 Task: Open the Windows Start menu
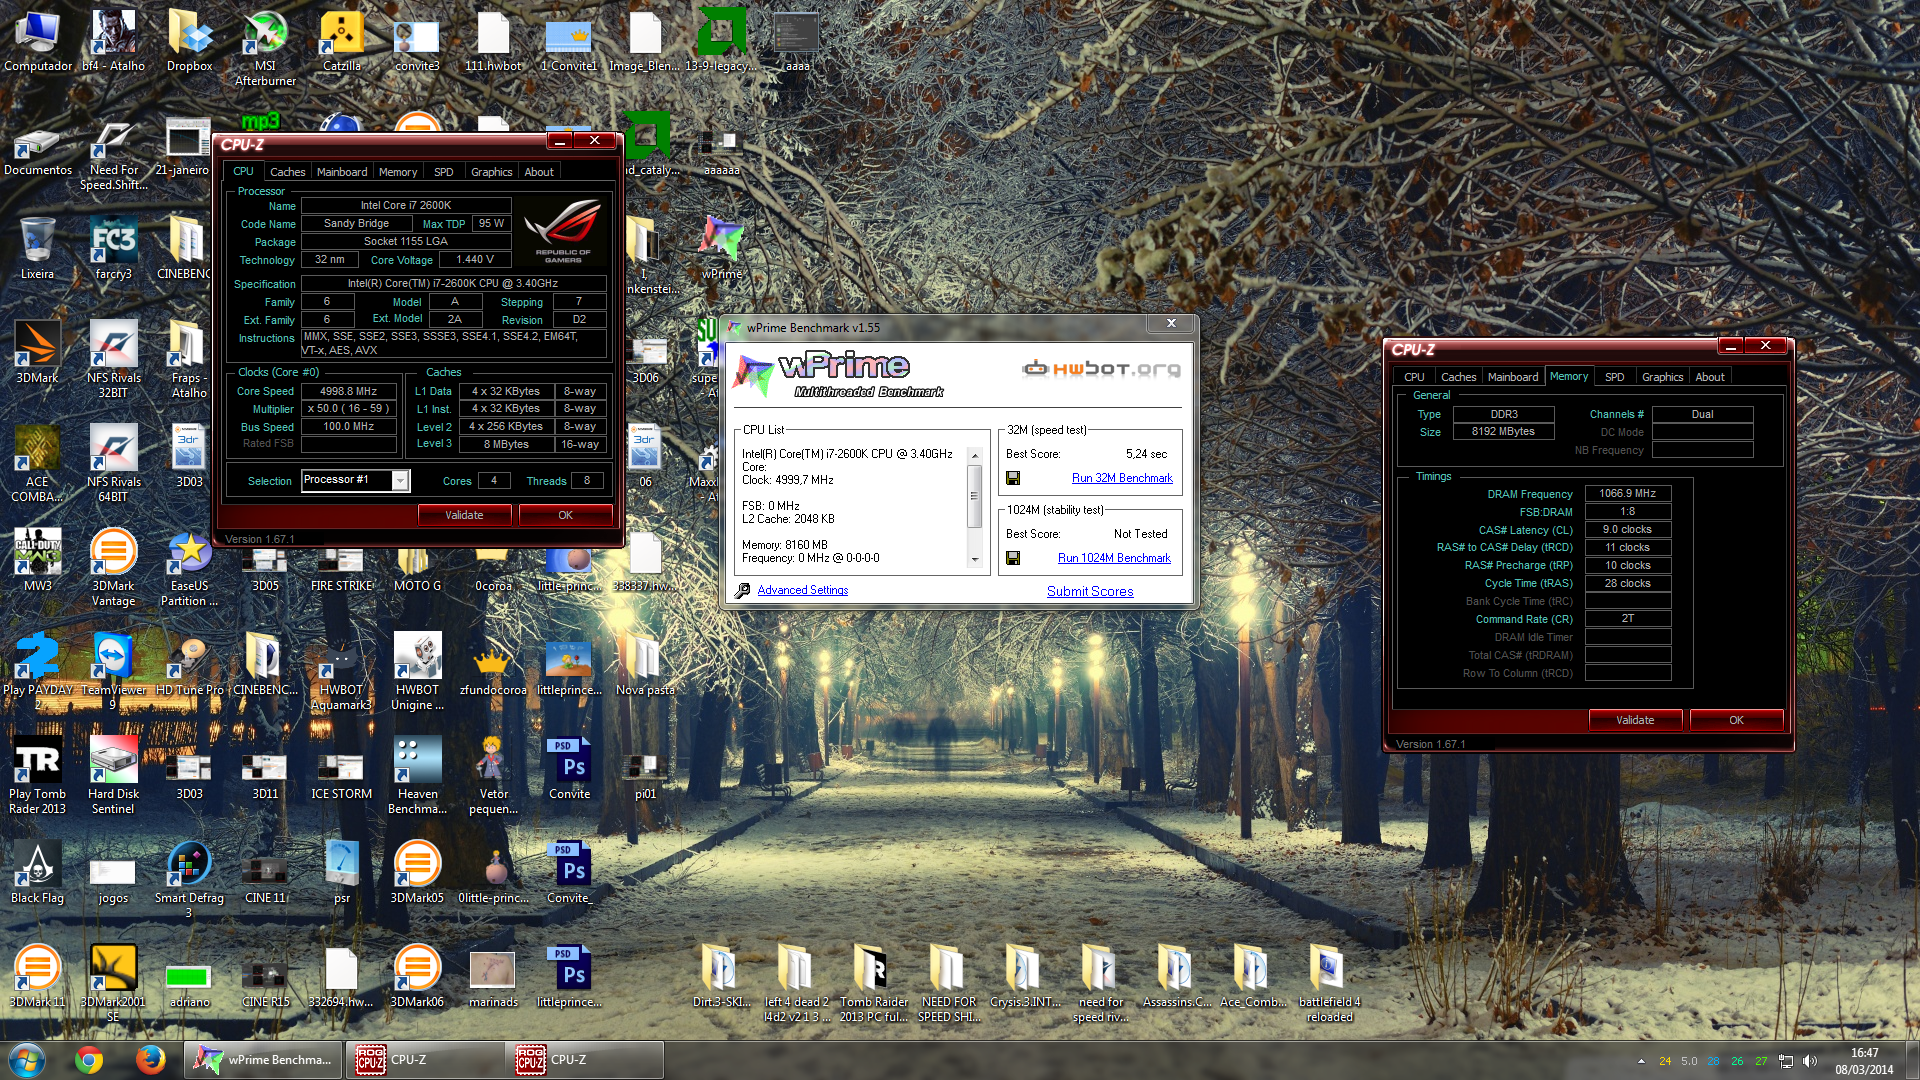tap(27, 1059)
